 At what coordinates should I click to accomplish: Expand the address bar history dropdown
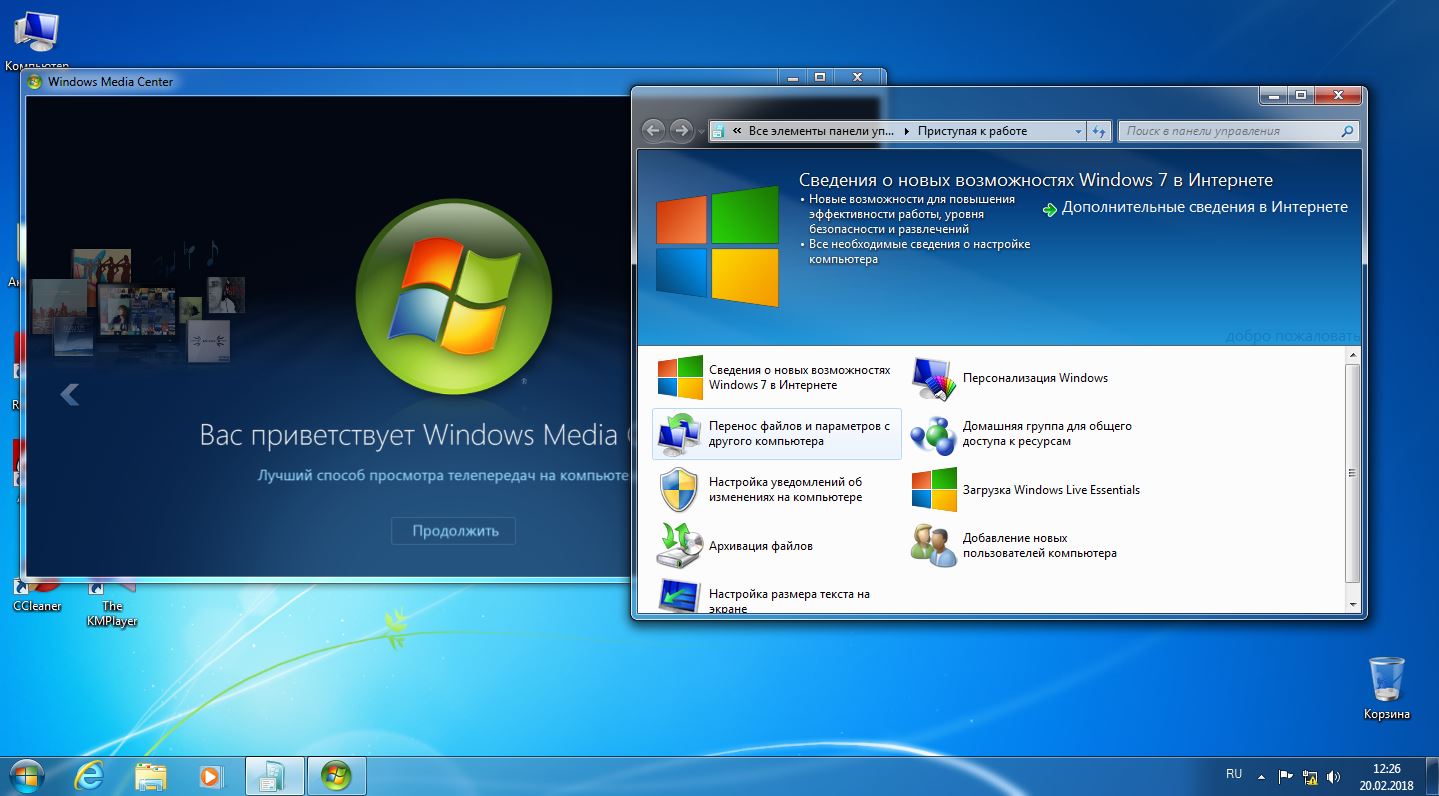click(x=1078, y=131)
